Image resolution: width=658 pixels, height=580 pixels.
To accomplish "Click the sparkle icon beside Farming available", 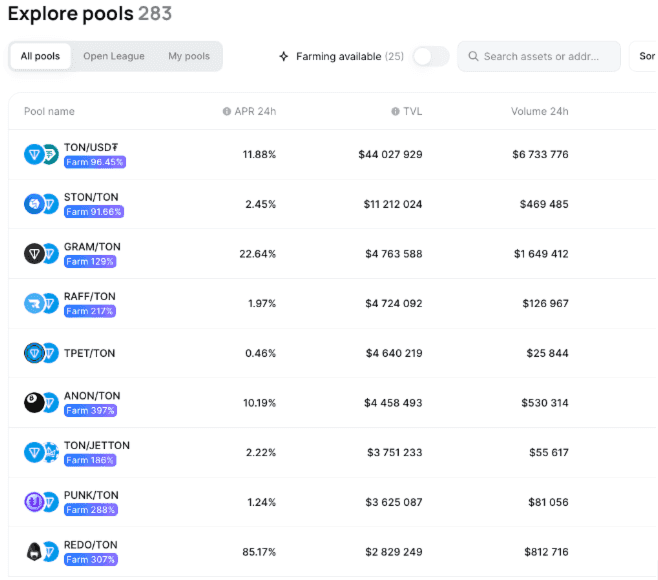I will (x=284, y=56).
